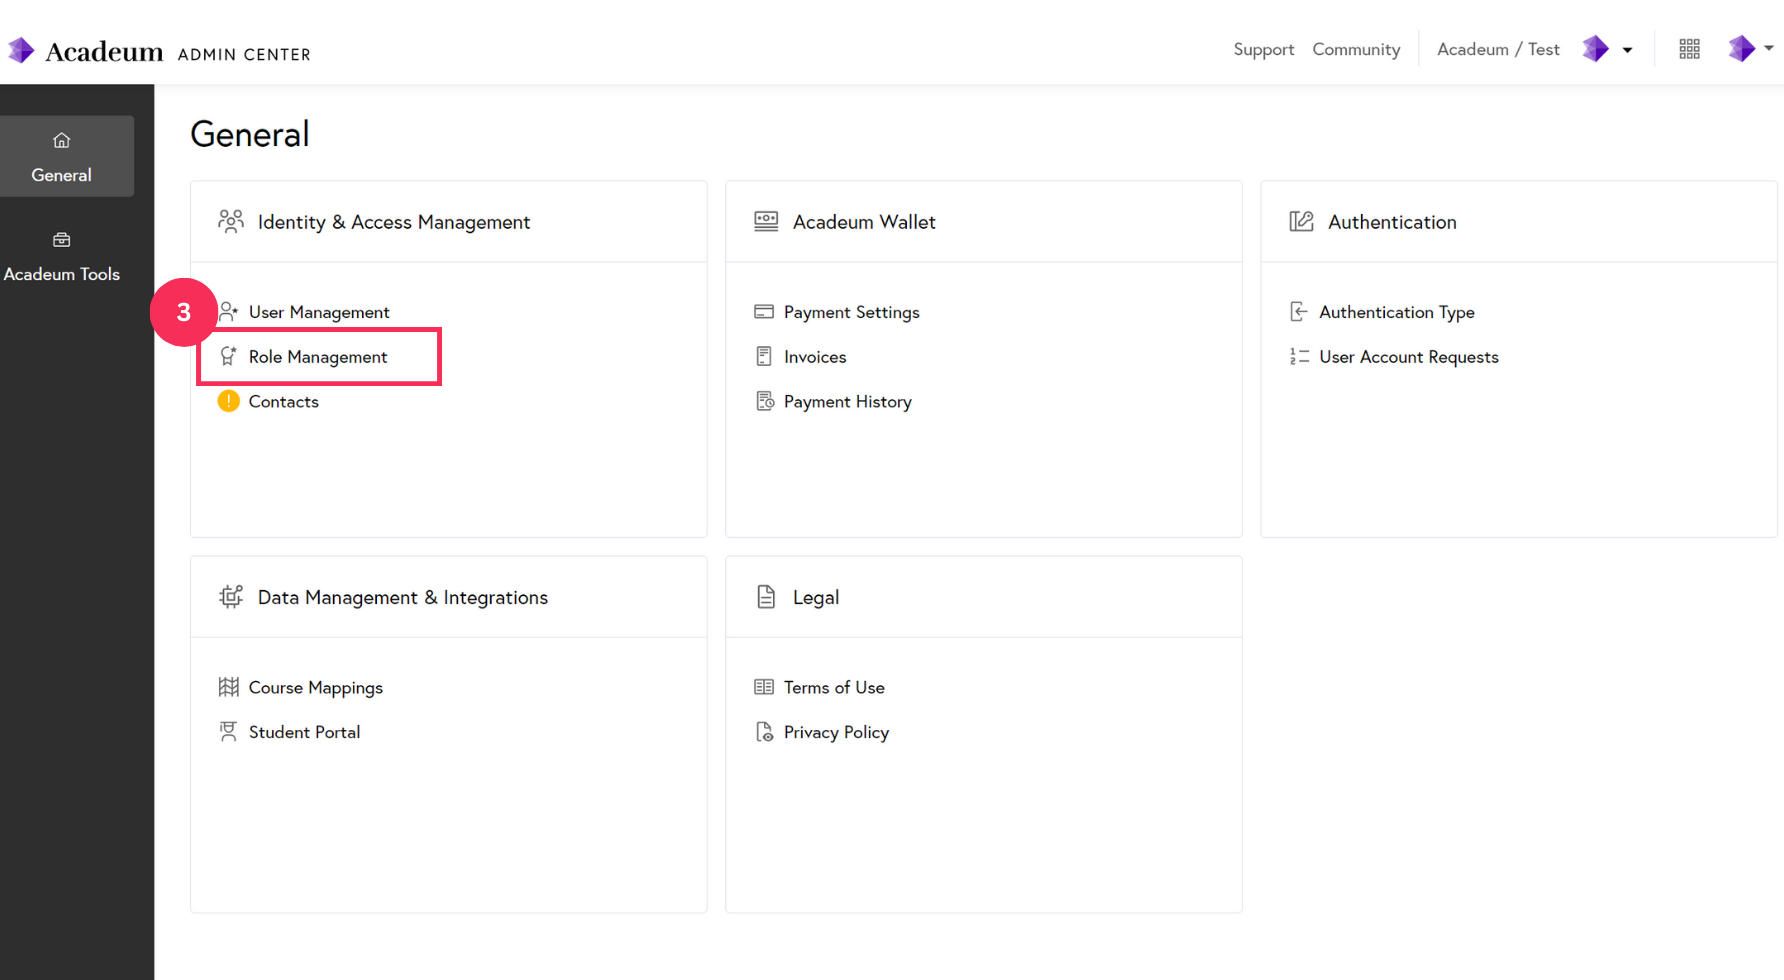Viewport: 1784px width, 980px height.
Task: Click the Legal document icon
Action: [x=766, y=597]
